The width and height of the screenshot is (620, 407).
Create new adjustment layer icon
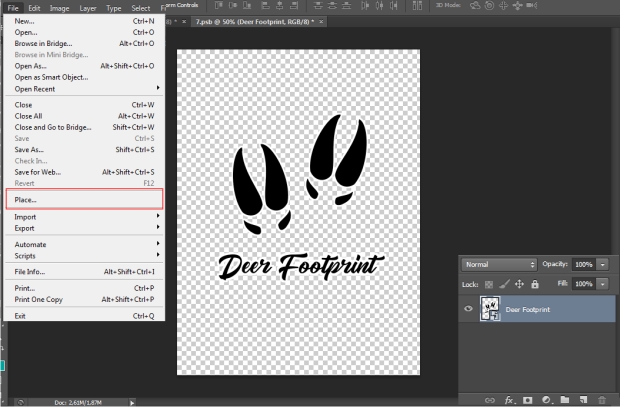coord(545,399)
